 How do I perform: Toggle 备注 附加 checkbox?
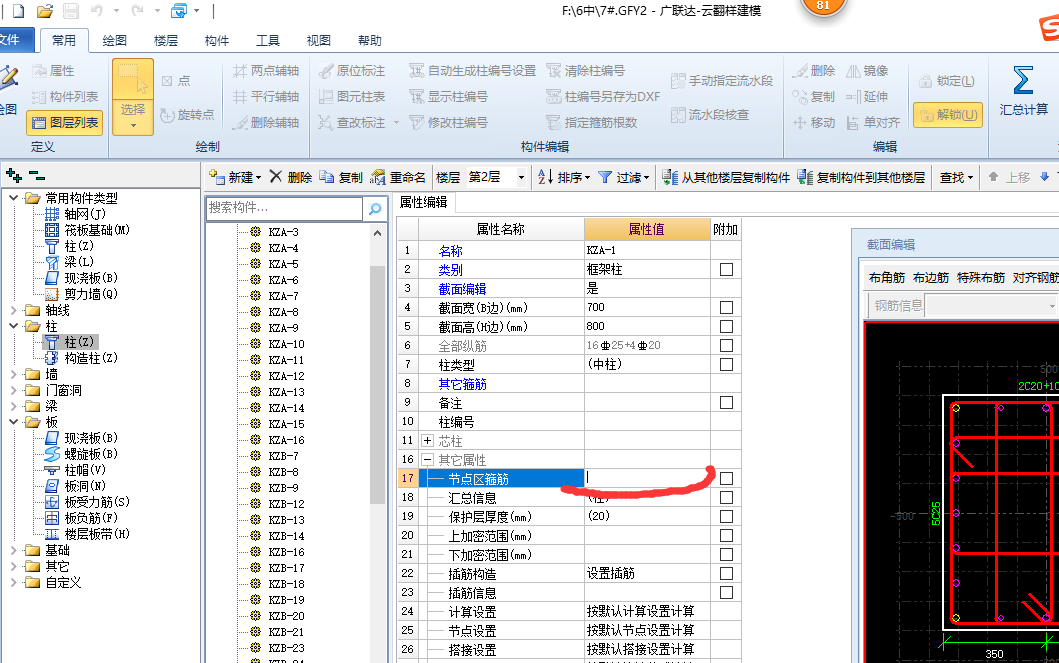726,402
